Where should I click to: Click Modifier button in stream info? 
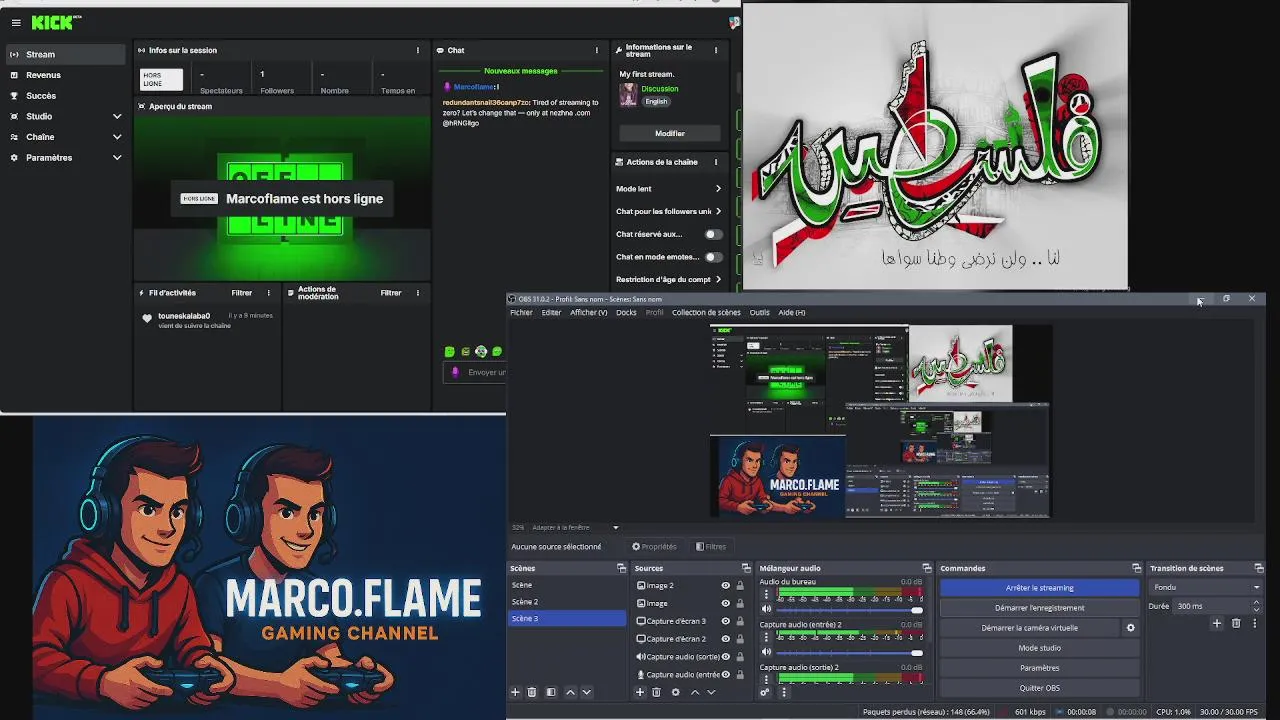[x=670, y=133]
